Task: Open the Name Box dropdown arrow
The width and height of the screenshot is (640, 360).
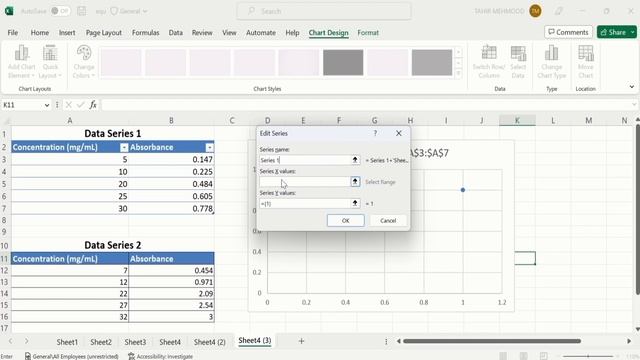Action: tap(47, 105)
